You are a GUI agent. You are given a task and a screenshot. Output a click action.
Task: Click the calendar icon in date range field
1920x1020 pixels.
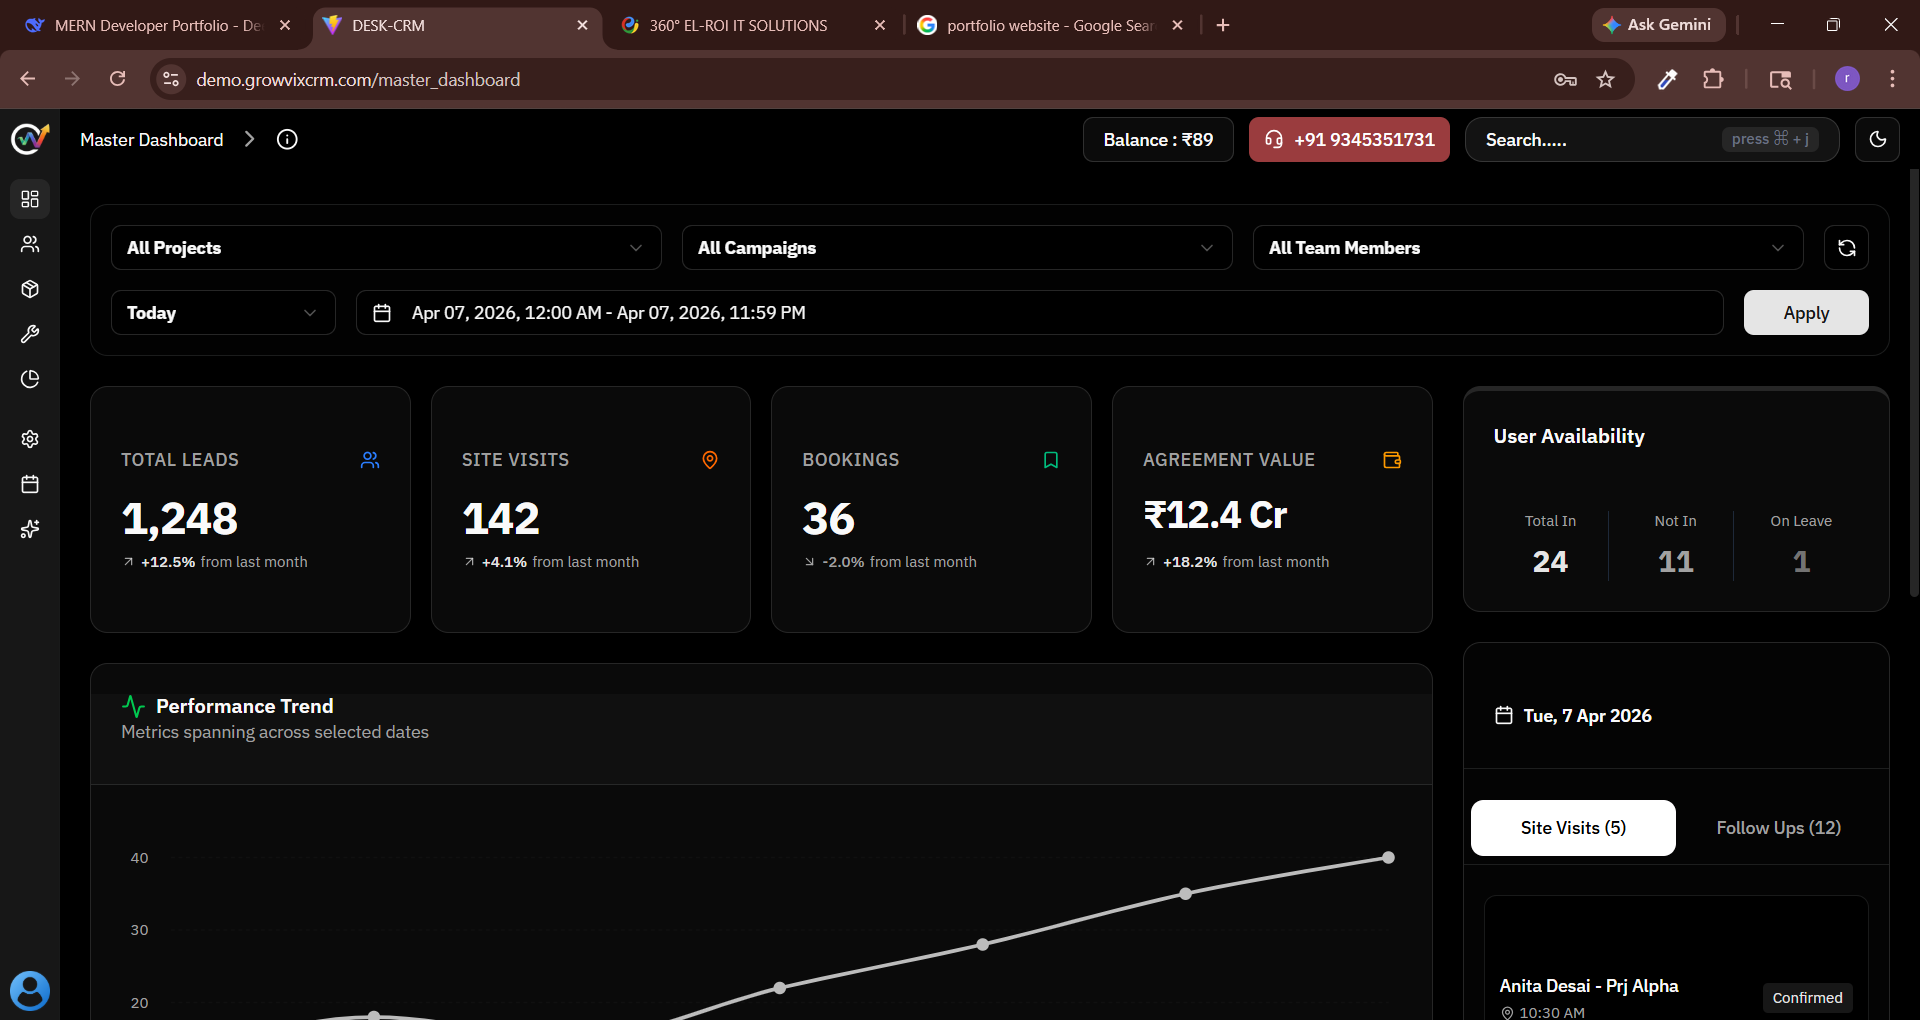pyautogui.click(x=382, y=313)
